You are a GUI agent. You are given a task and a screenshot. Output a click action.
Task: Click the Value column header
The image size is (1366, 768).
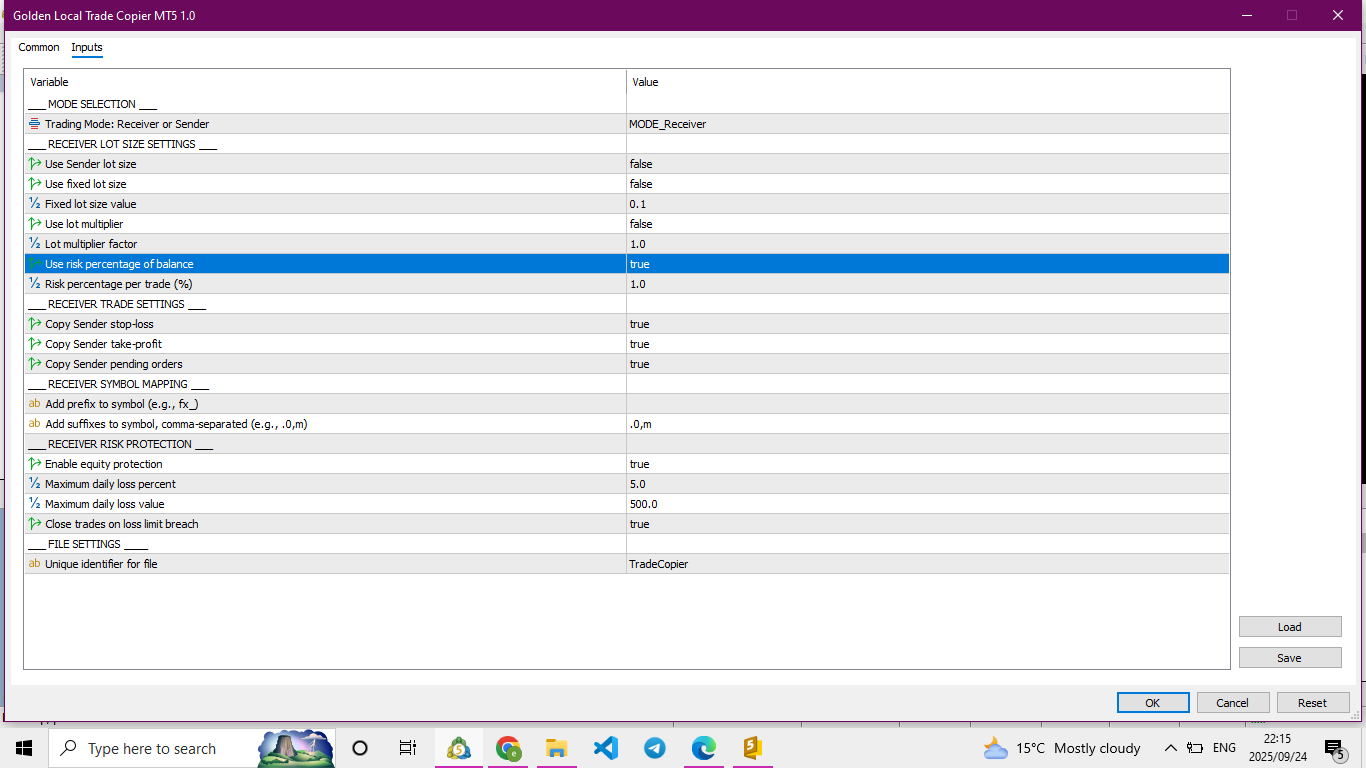coord(928,82)
